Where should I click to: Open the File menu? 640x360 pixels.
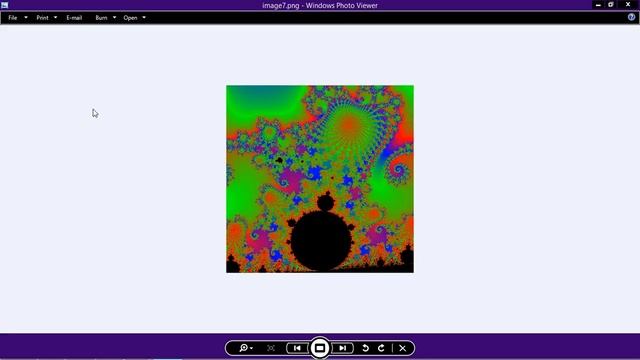coord(13,18)
